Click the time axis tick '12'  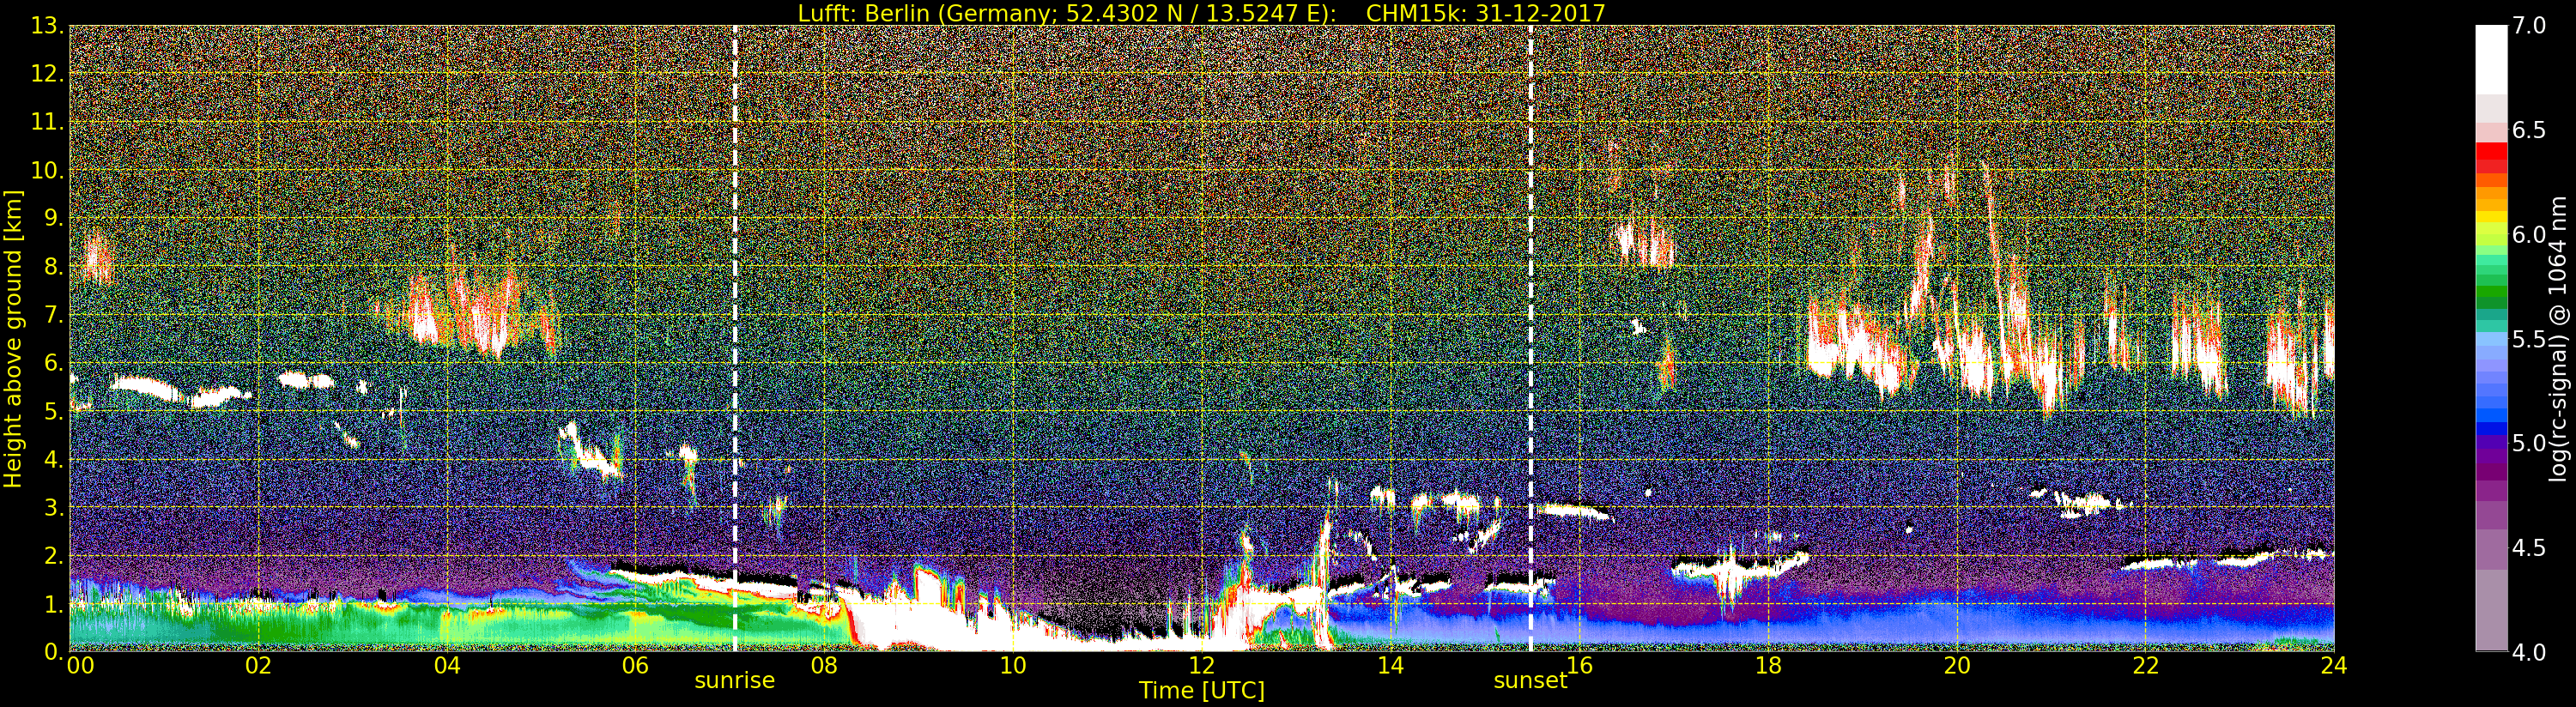tap(1201, 666)
